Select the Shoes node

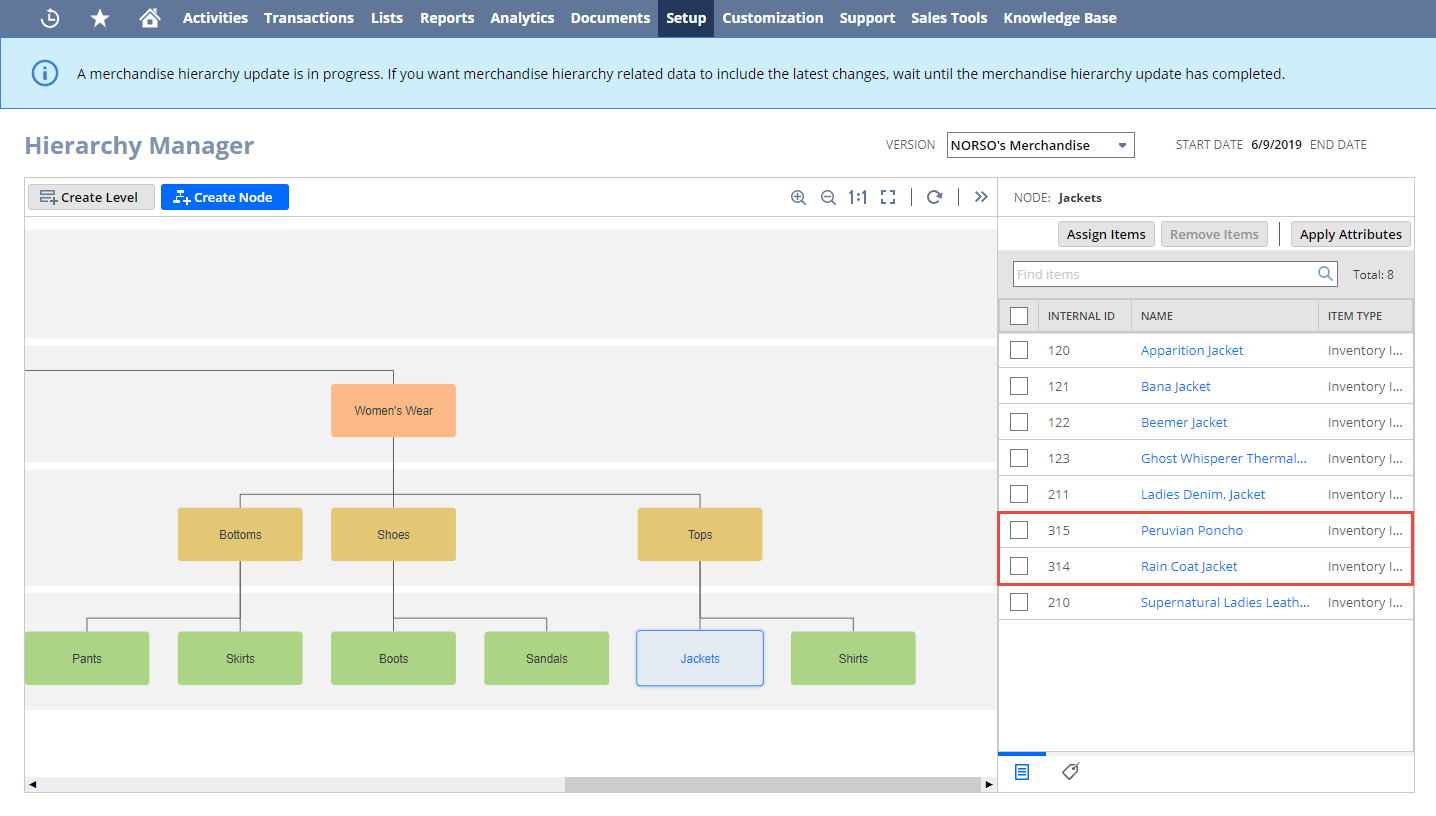(x=393, y=534)
